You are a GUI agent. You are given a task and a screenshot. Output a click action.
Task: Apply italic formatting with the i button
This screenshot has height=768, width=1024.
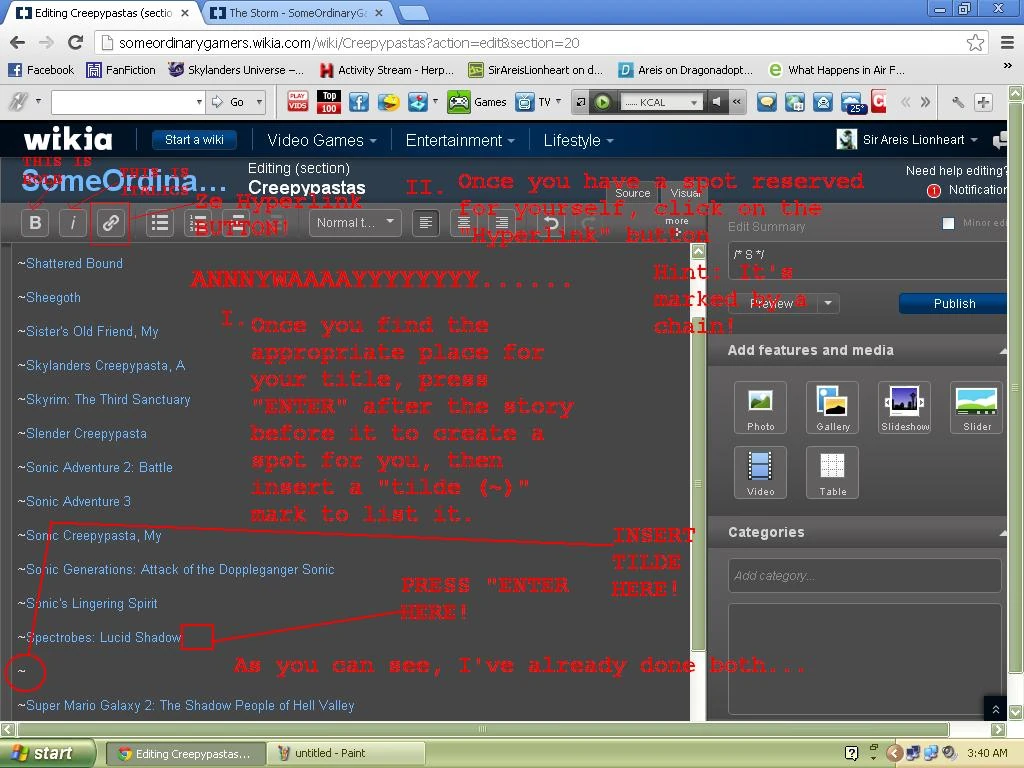pos(72,223)
